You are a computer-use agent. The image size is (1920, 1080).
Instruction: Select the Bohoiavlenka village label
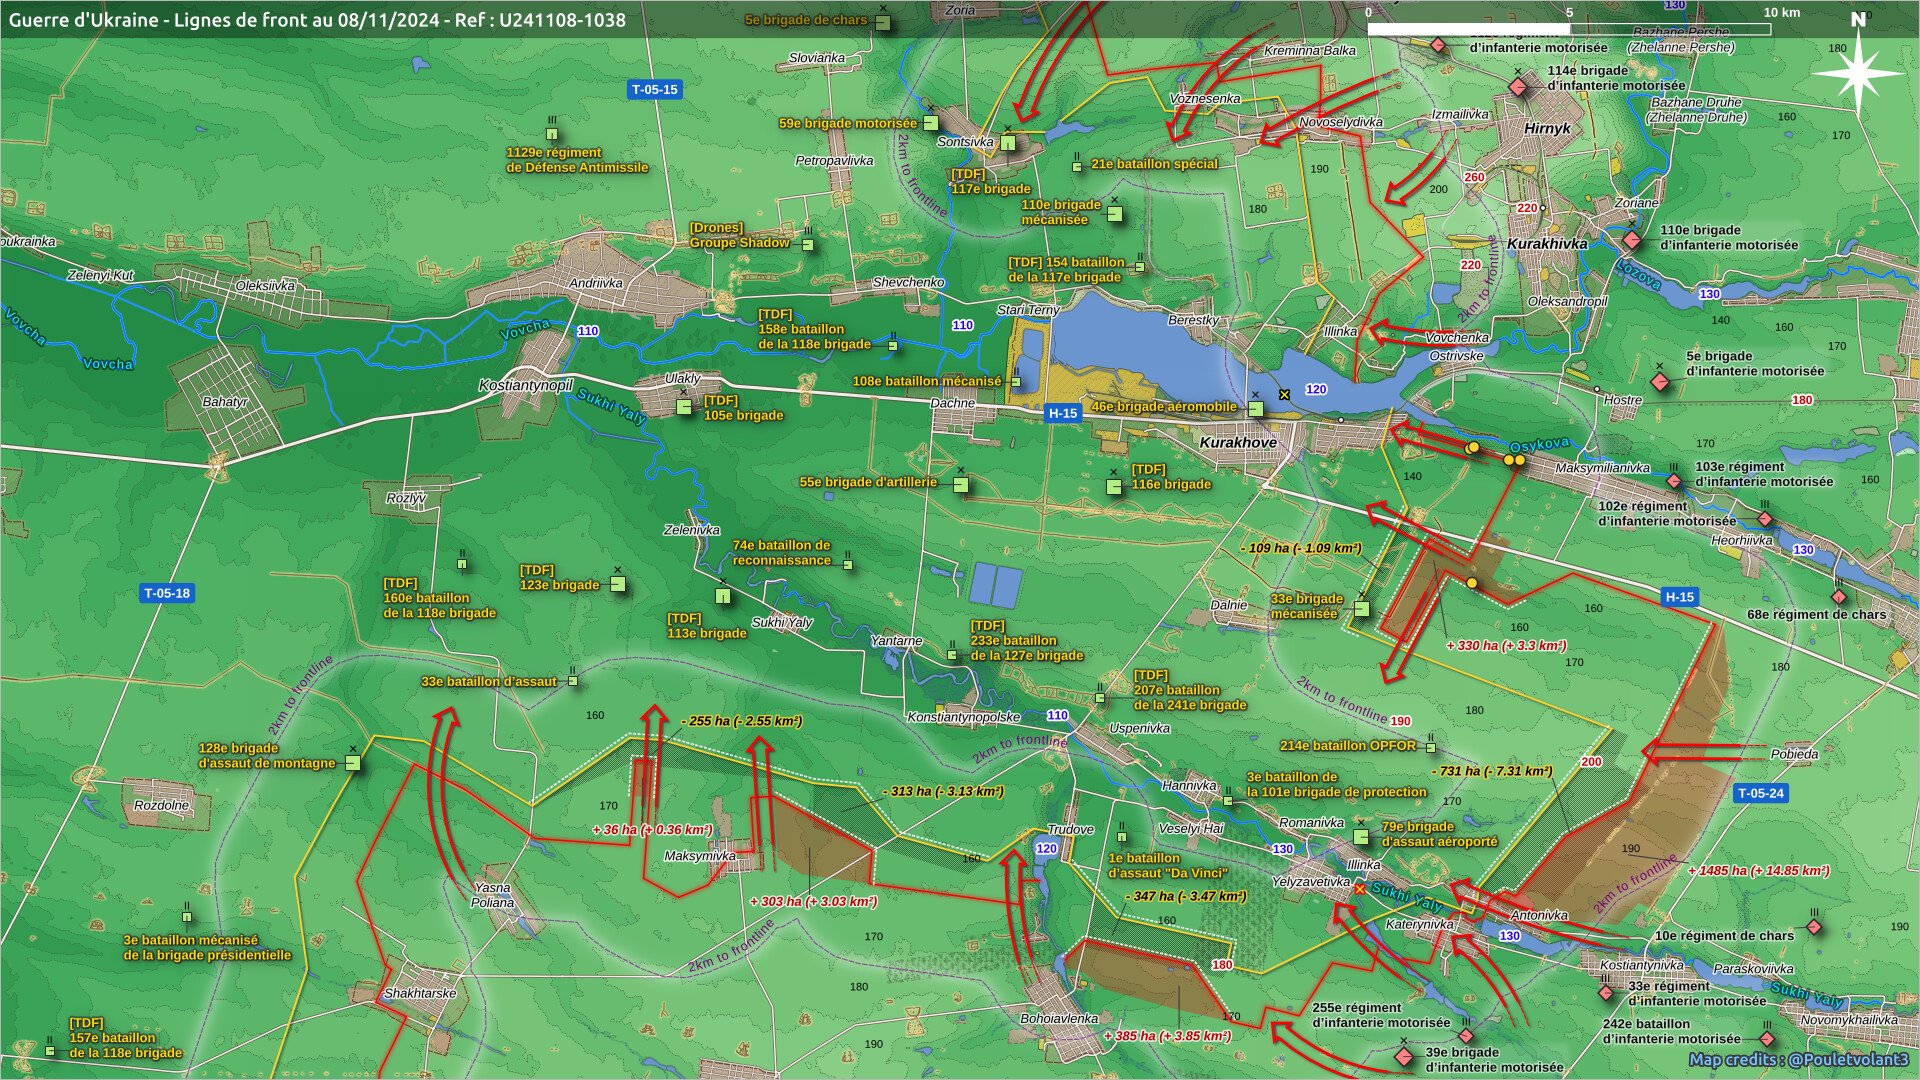[1059, 1019]
